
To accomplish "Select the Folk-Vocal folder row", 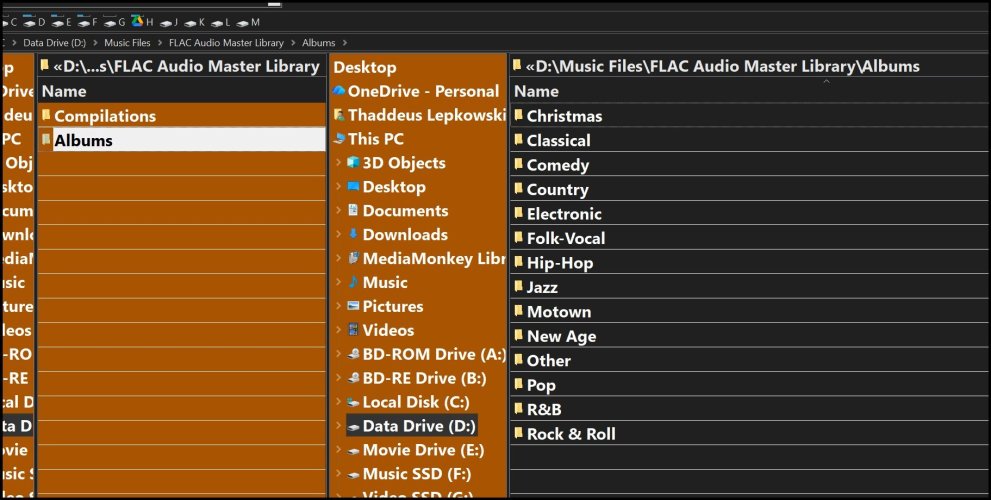I will pyautogui.click(x=749, y=238).
